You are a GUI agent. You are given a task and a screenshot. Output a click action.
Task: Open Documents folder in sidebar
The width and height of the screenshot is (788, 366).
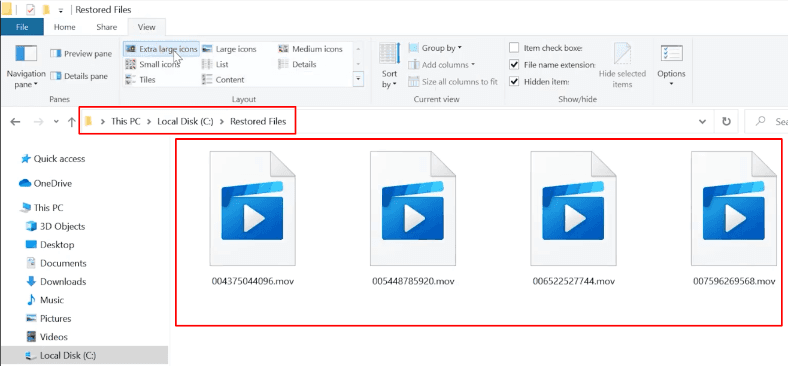[56, 263]
